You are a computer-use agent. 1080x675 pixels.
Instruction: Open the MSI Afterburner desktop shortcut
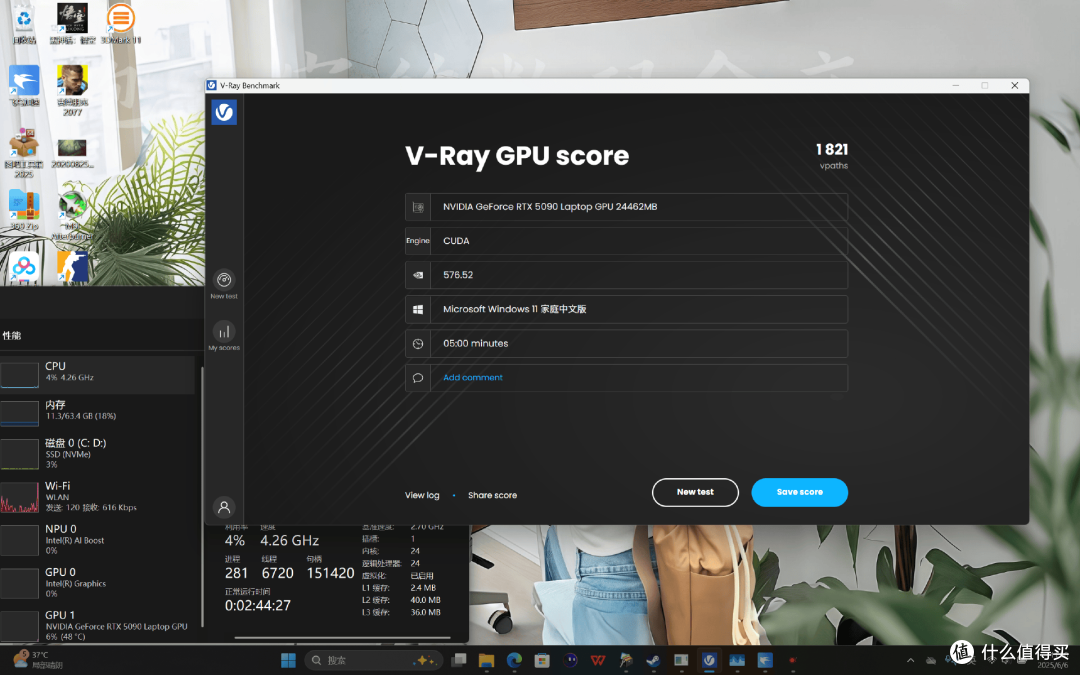pyautogui.click(x=72, y=215)
